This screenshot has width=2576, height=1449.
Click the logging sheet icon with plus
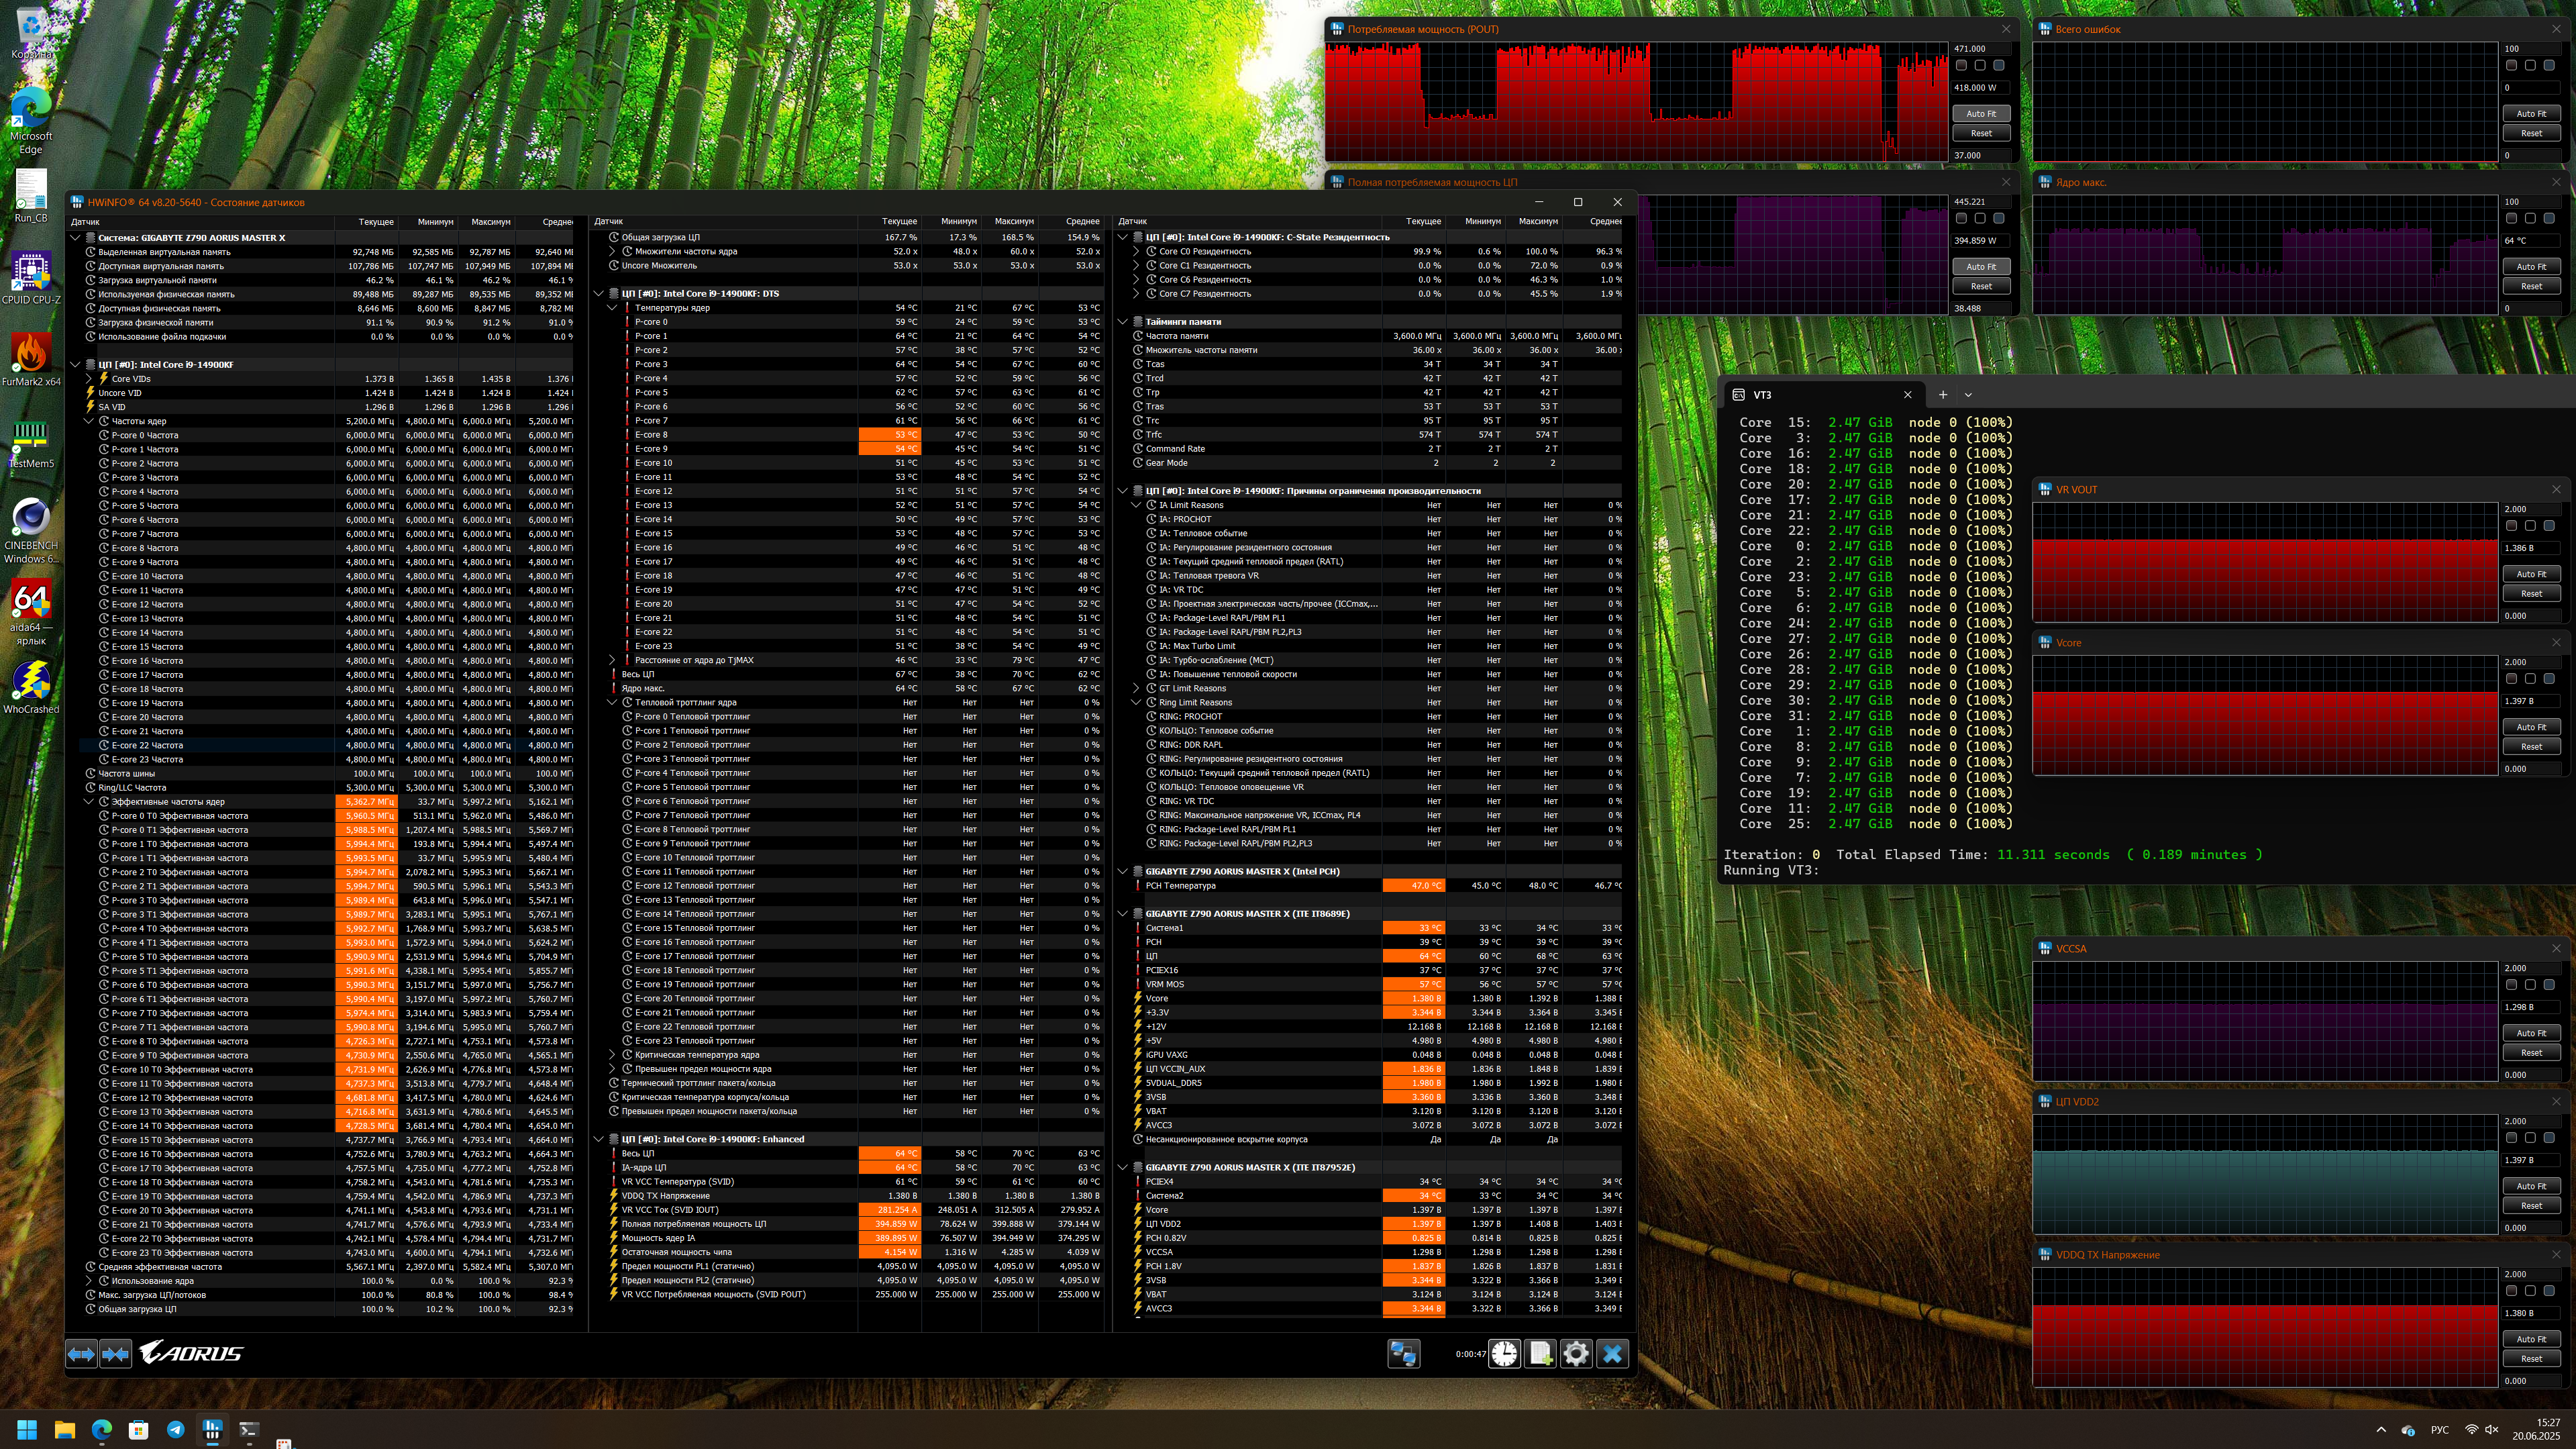(1540, 1354)
